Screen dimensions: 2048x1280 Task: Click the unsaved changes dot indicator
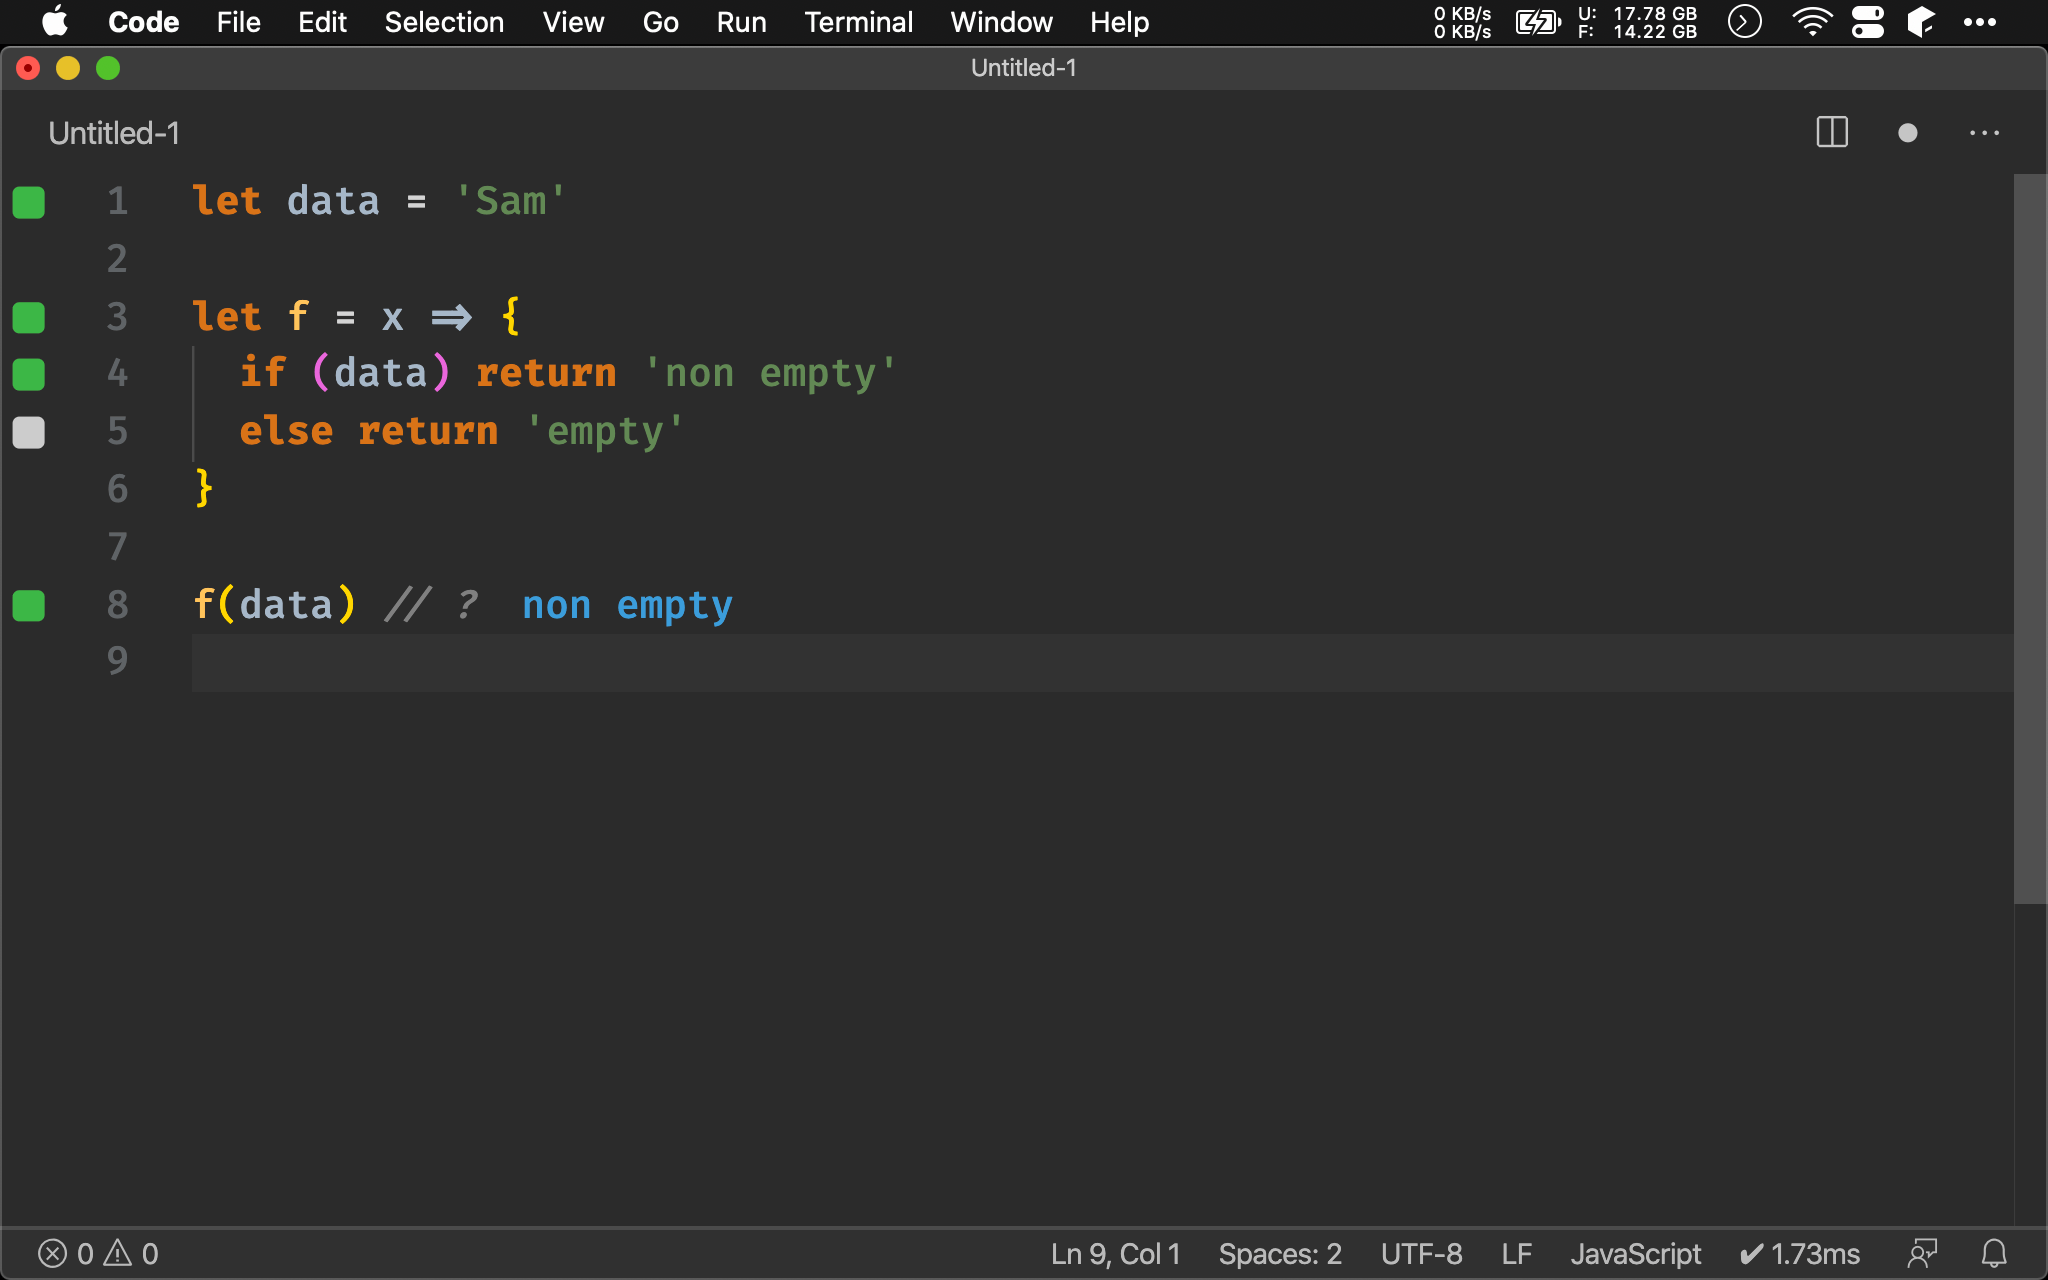click(1907, 133)
